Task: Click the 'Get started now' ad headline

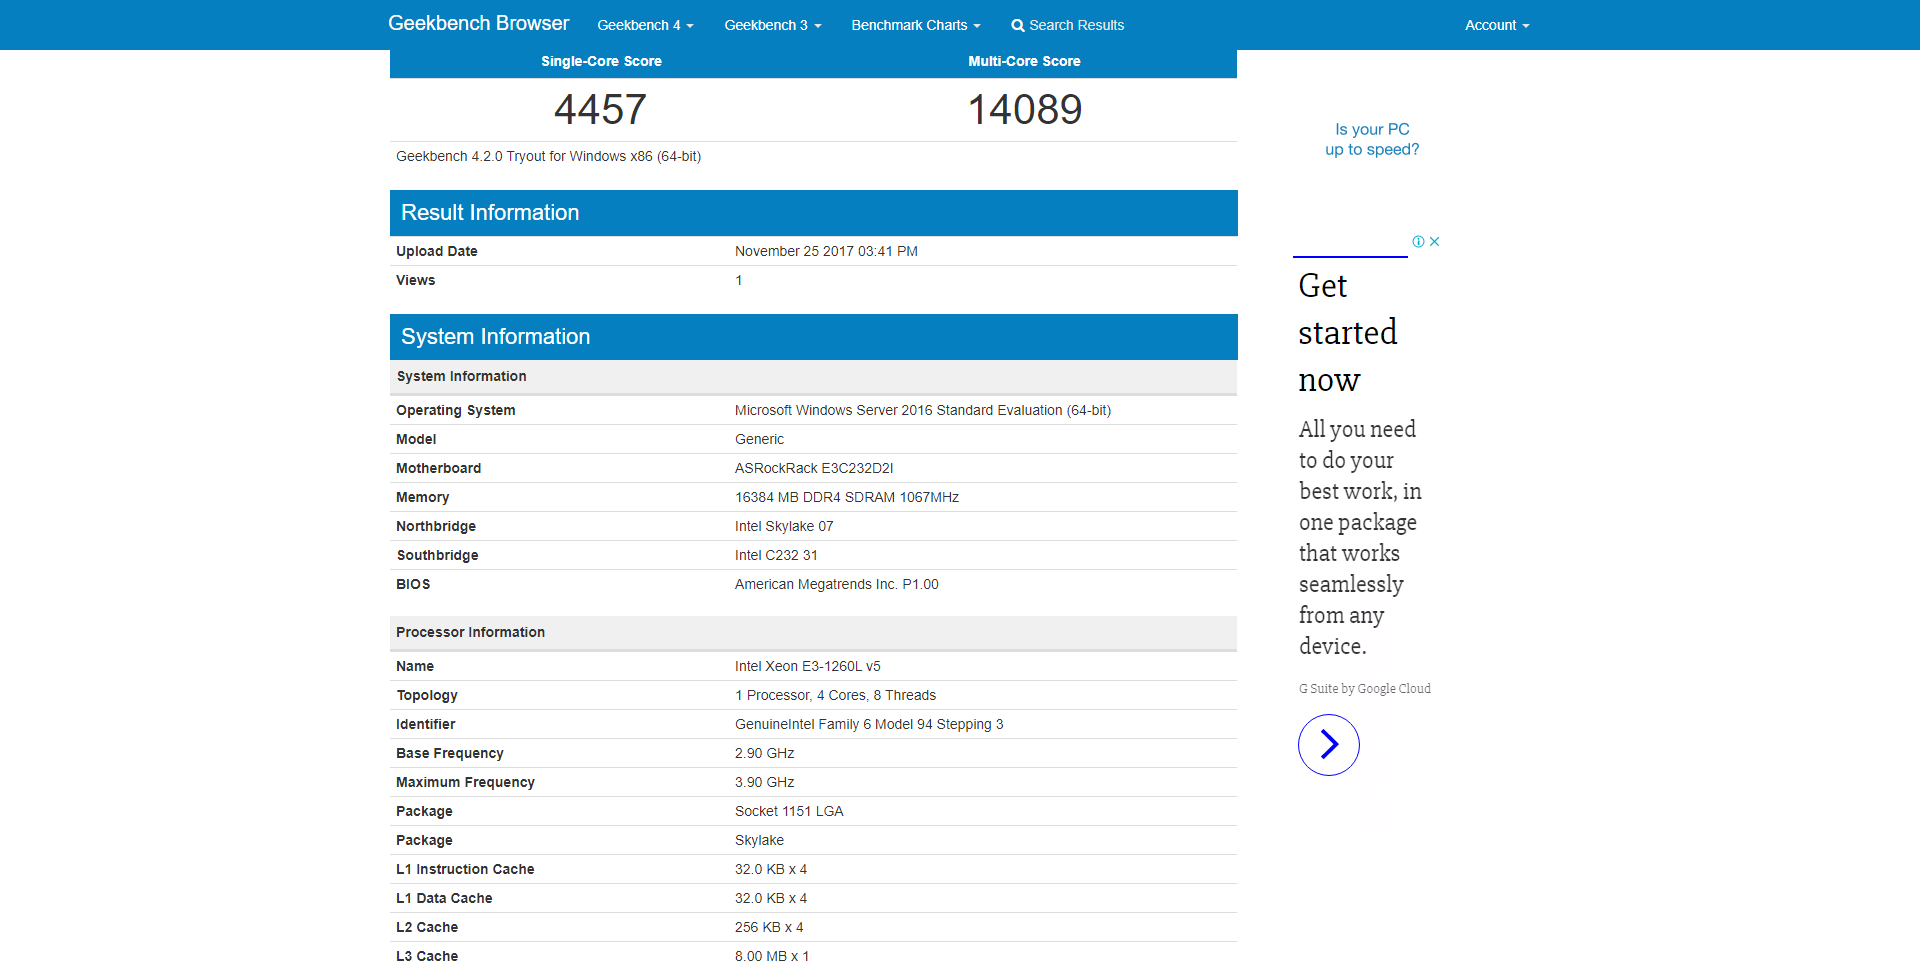Action: tap(1347, 332)
